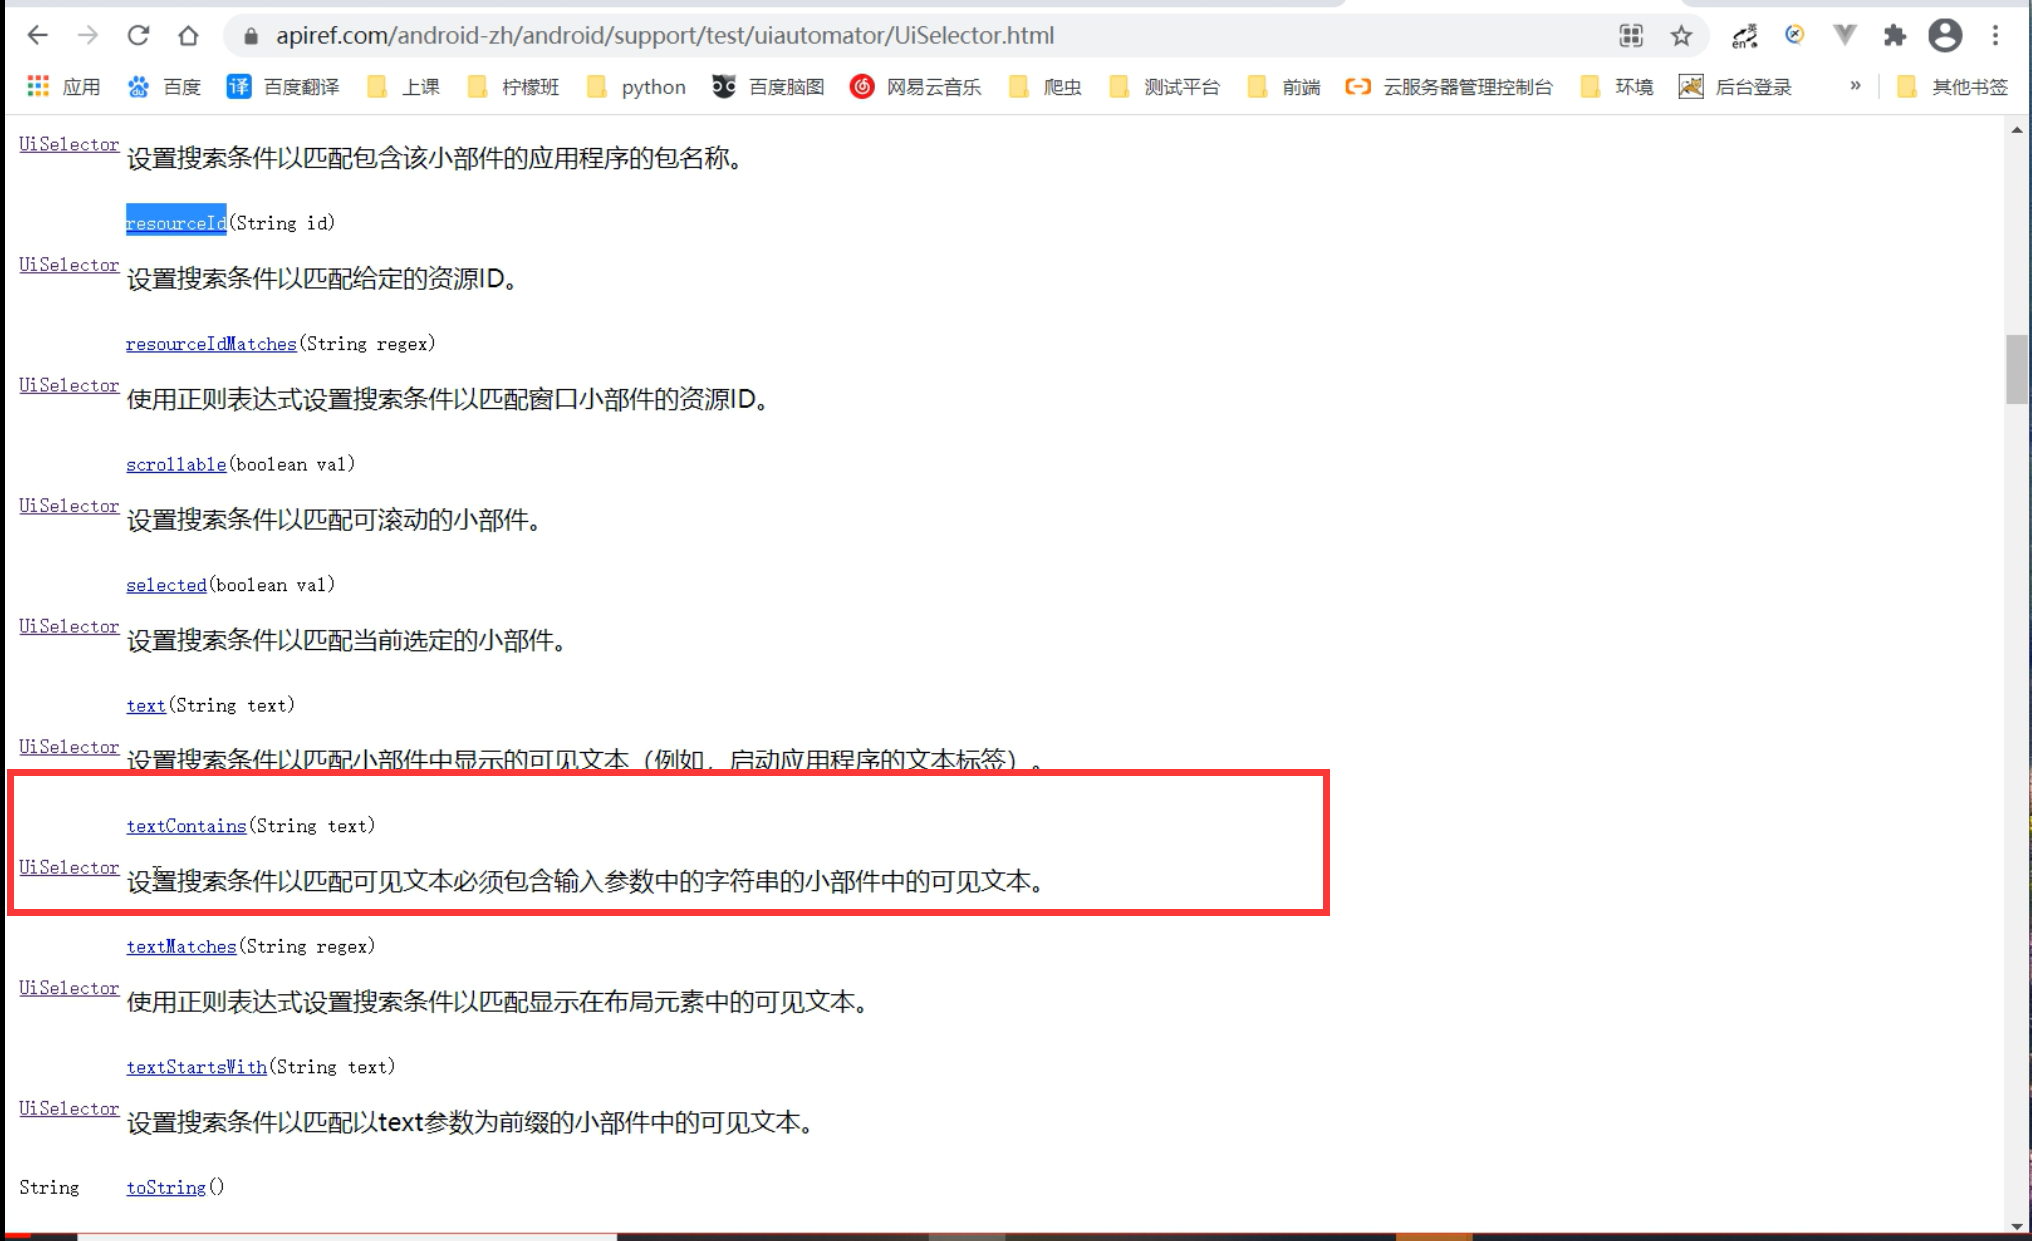2032x1241 pixels.
Task: Expand hidden bookmarks with chevron
Action: coord(1855,86)
